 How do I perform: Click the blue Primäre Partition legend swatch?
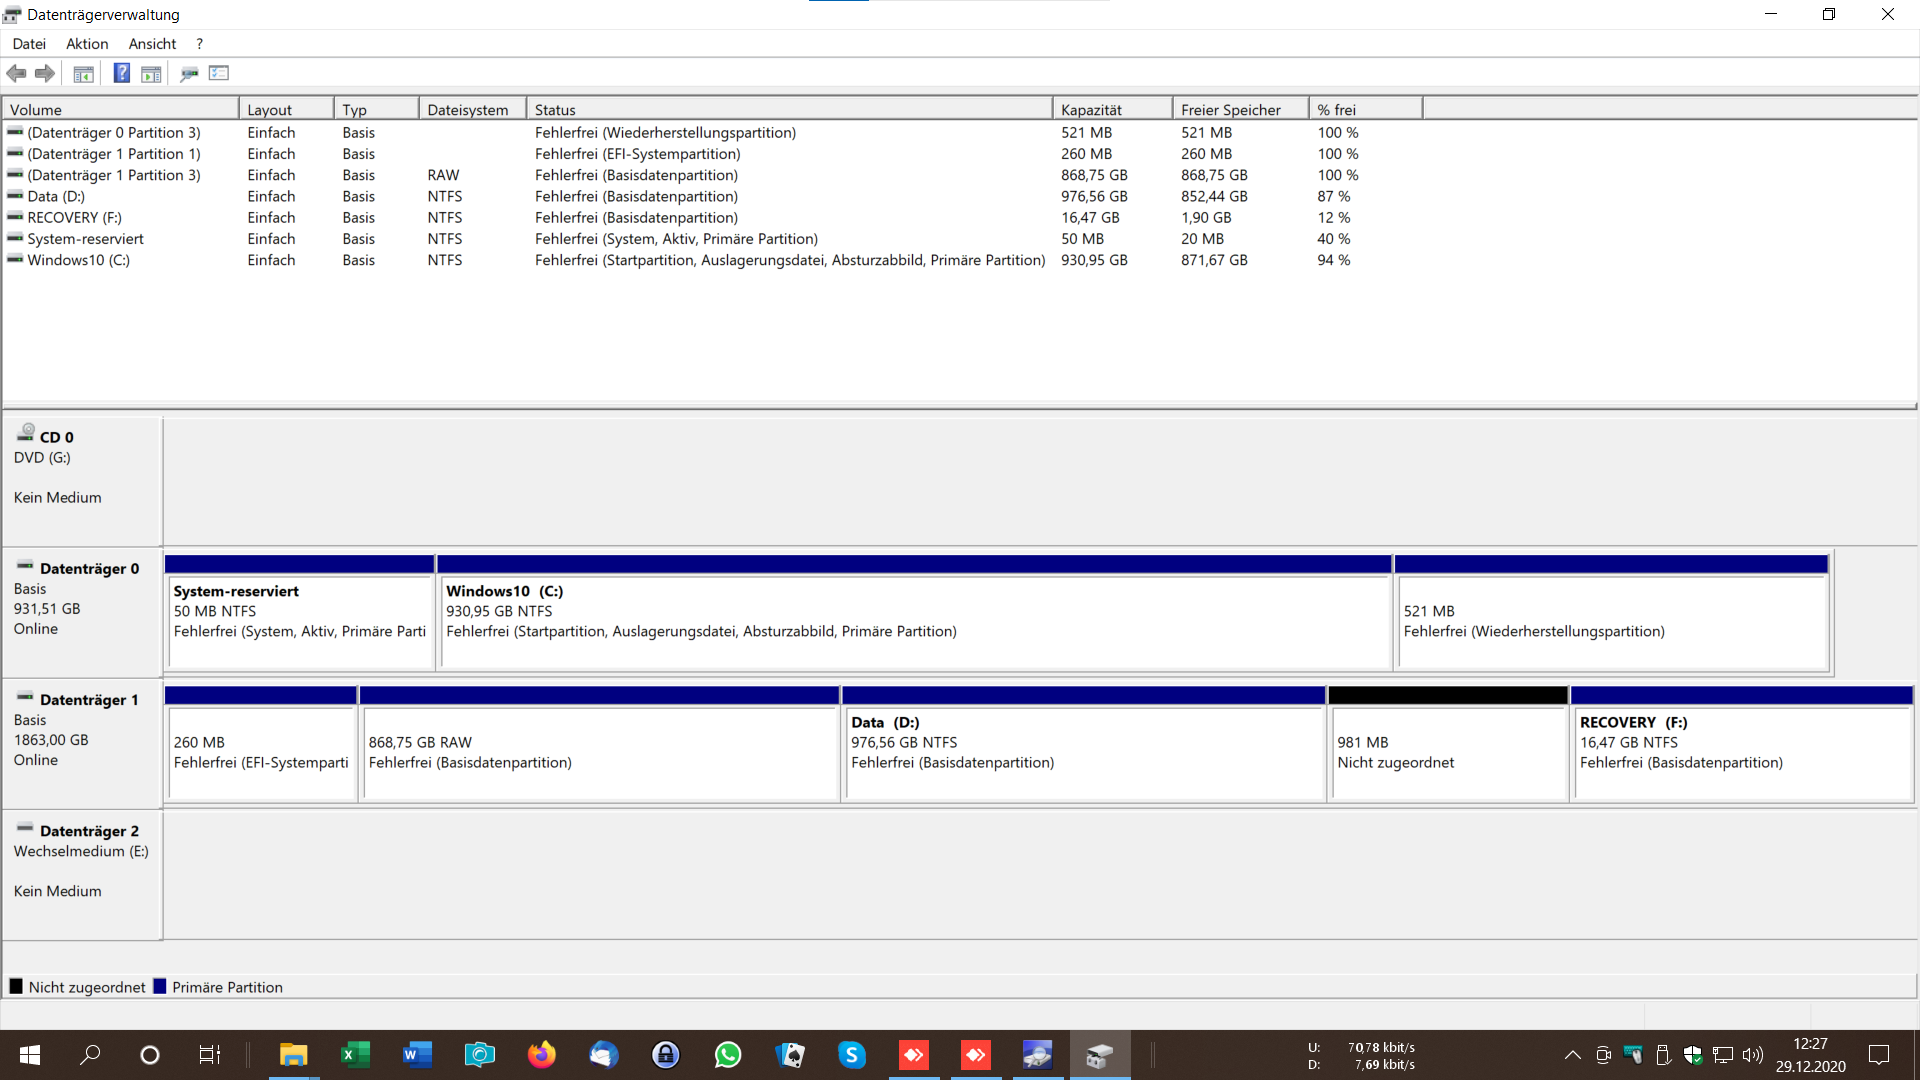click(x=159, y=987)
